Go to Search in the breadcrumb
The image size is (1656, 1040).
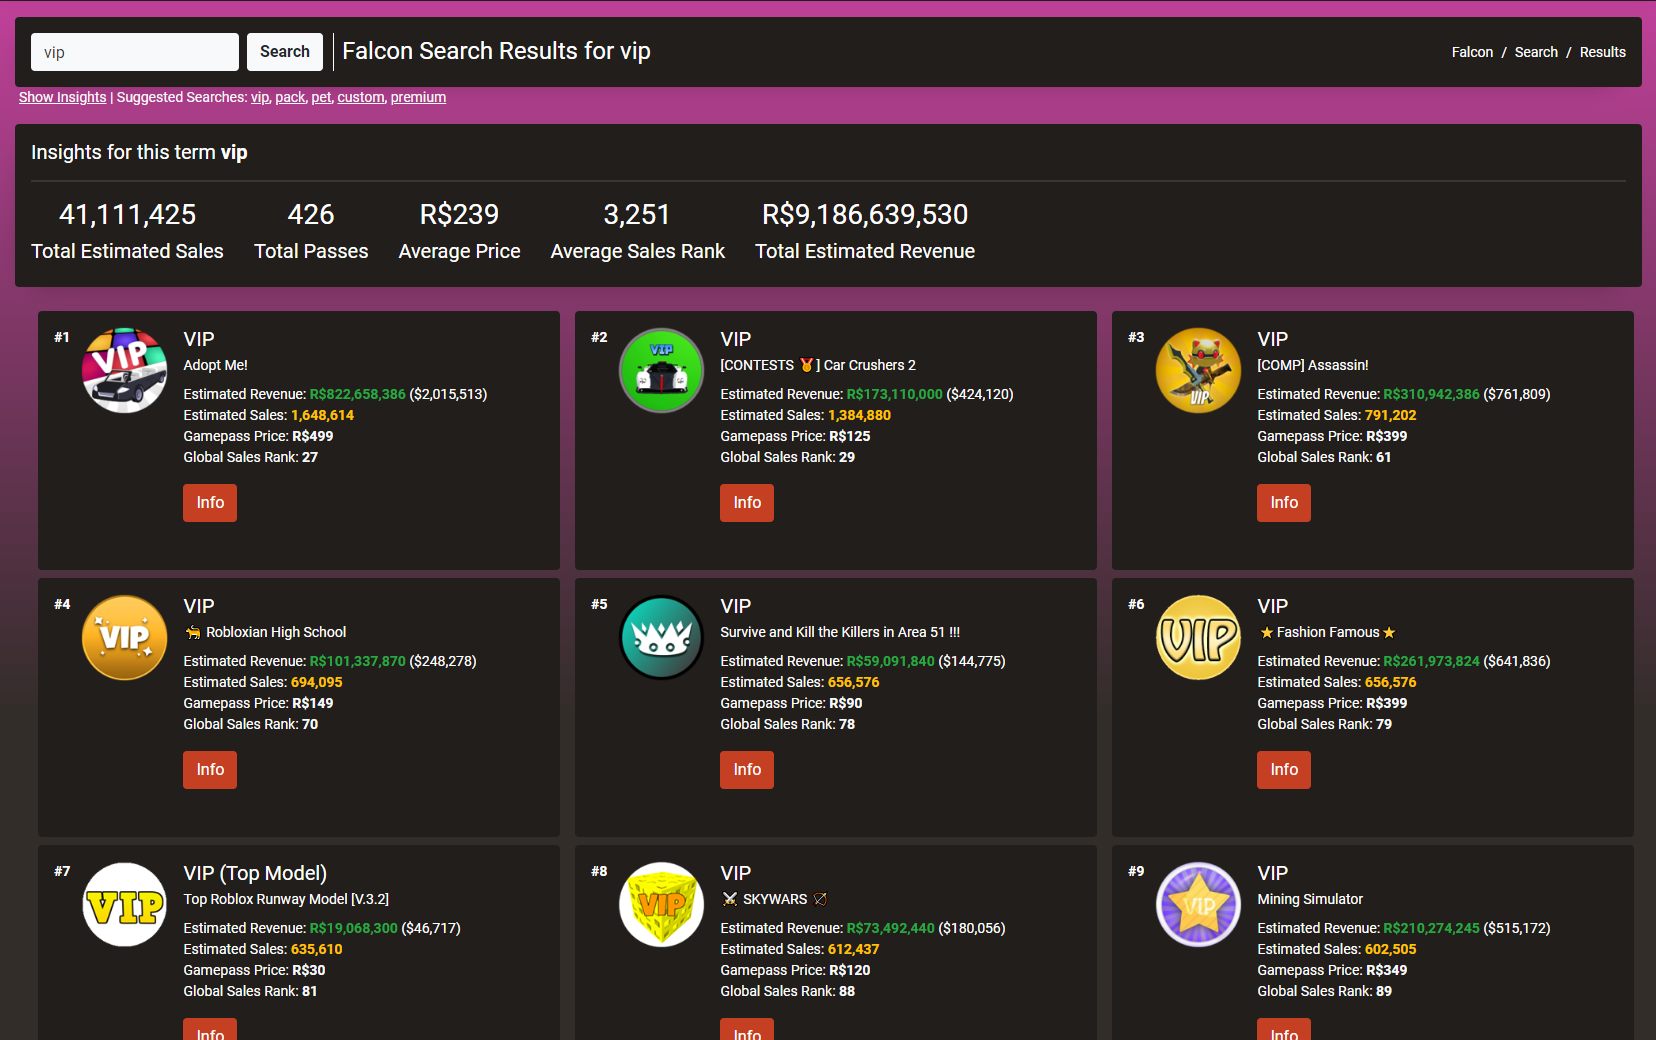pos(1536,52)
